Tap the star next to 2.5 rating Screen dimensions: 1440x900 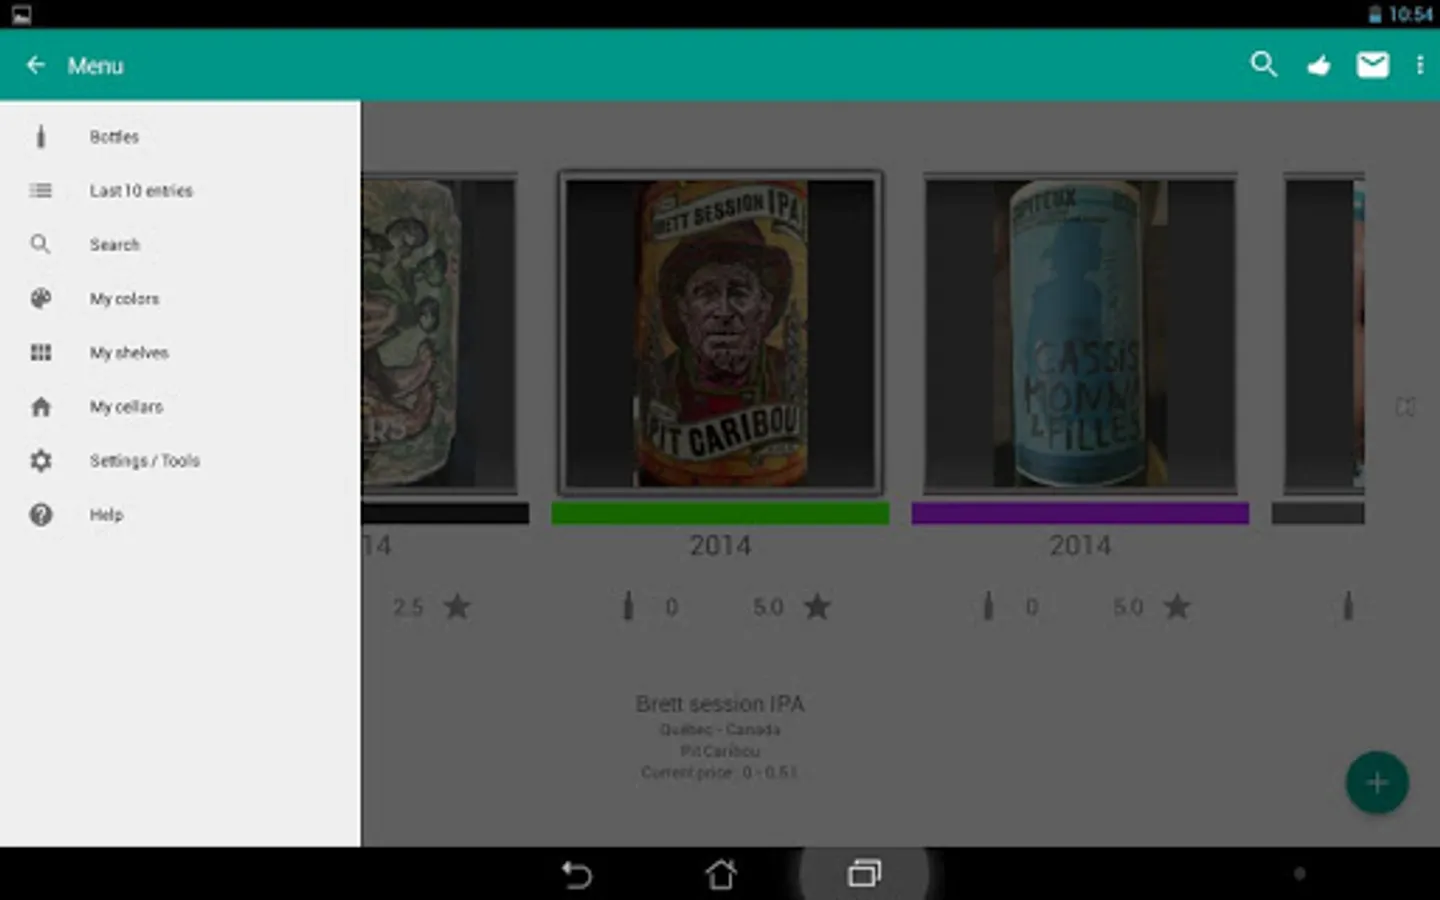(x=457, y=606)
